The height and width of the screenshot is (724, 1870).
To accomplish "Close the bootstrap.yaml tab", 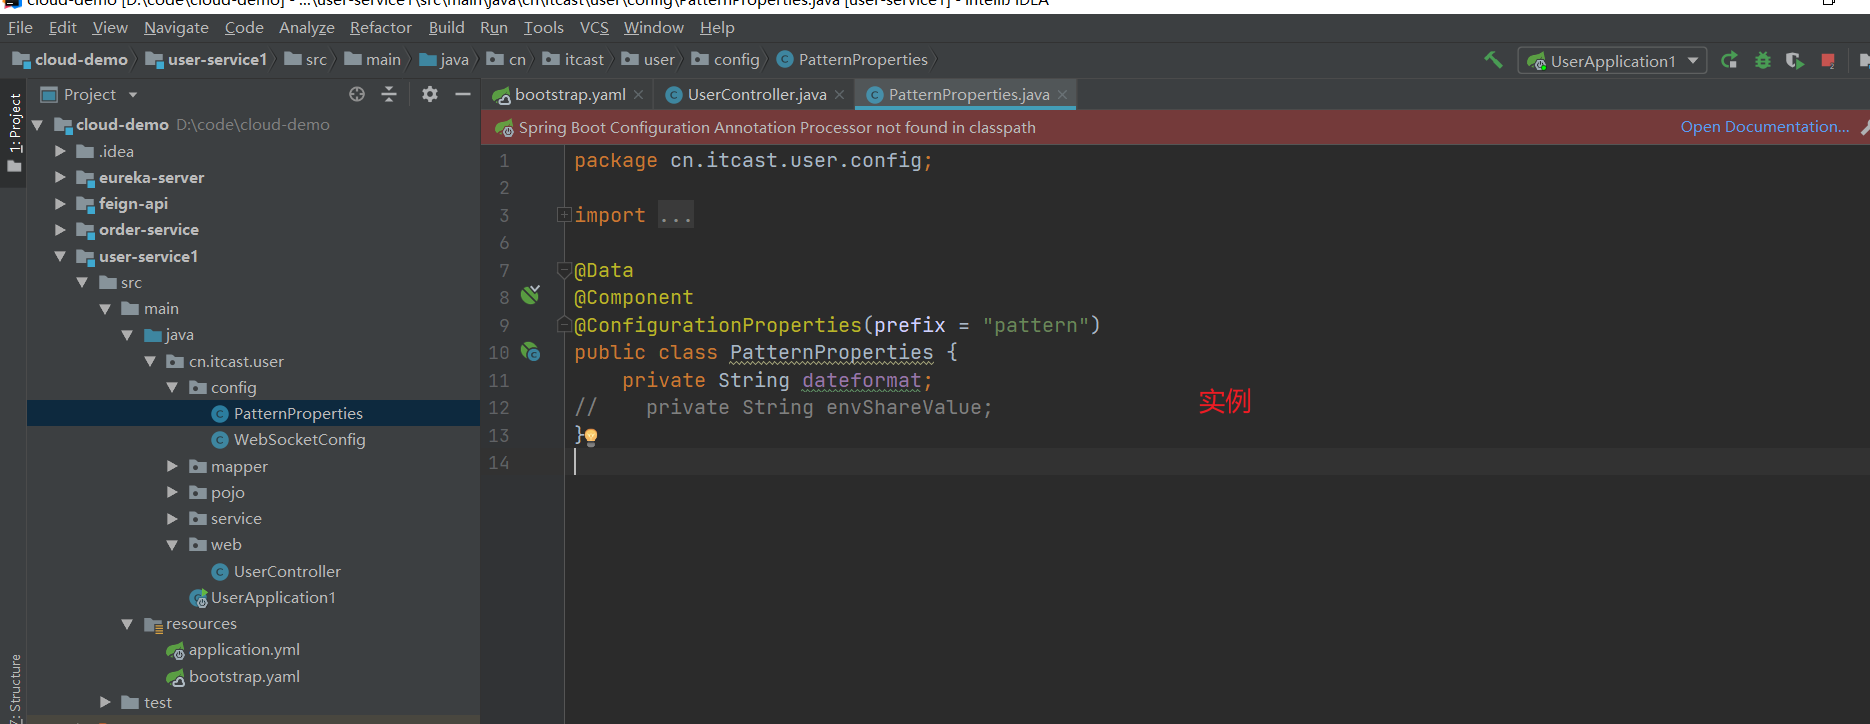I will coord(638,95).
